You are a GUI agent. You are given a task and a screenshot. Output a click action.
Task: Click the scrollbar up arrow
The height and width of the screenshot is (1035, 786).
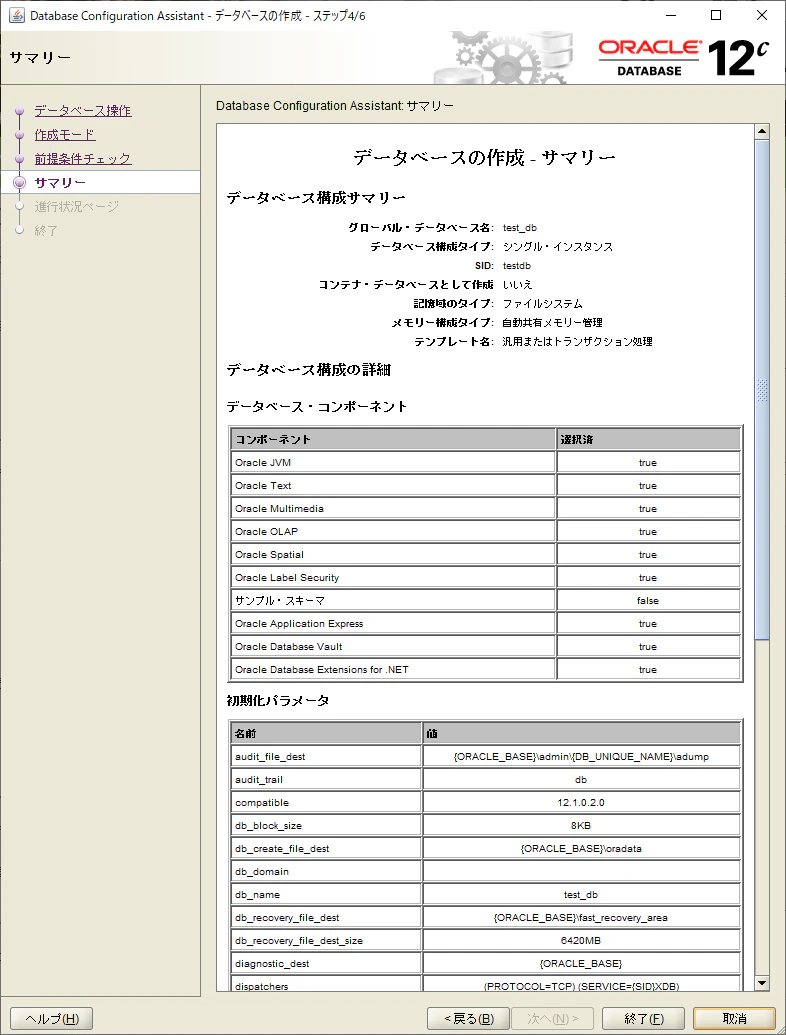[762, 131]
